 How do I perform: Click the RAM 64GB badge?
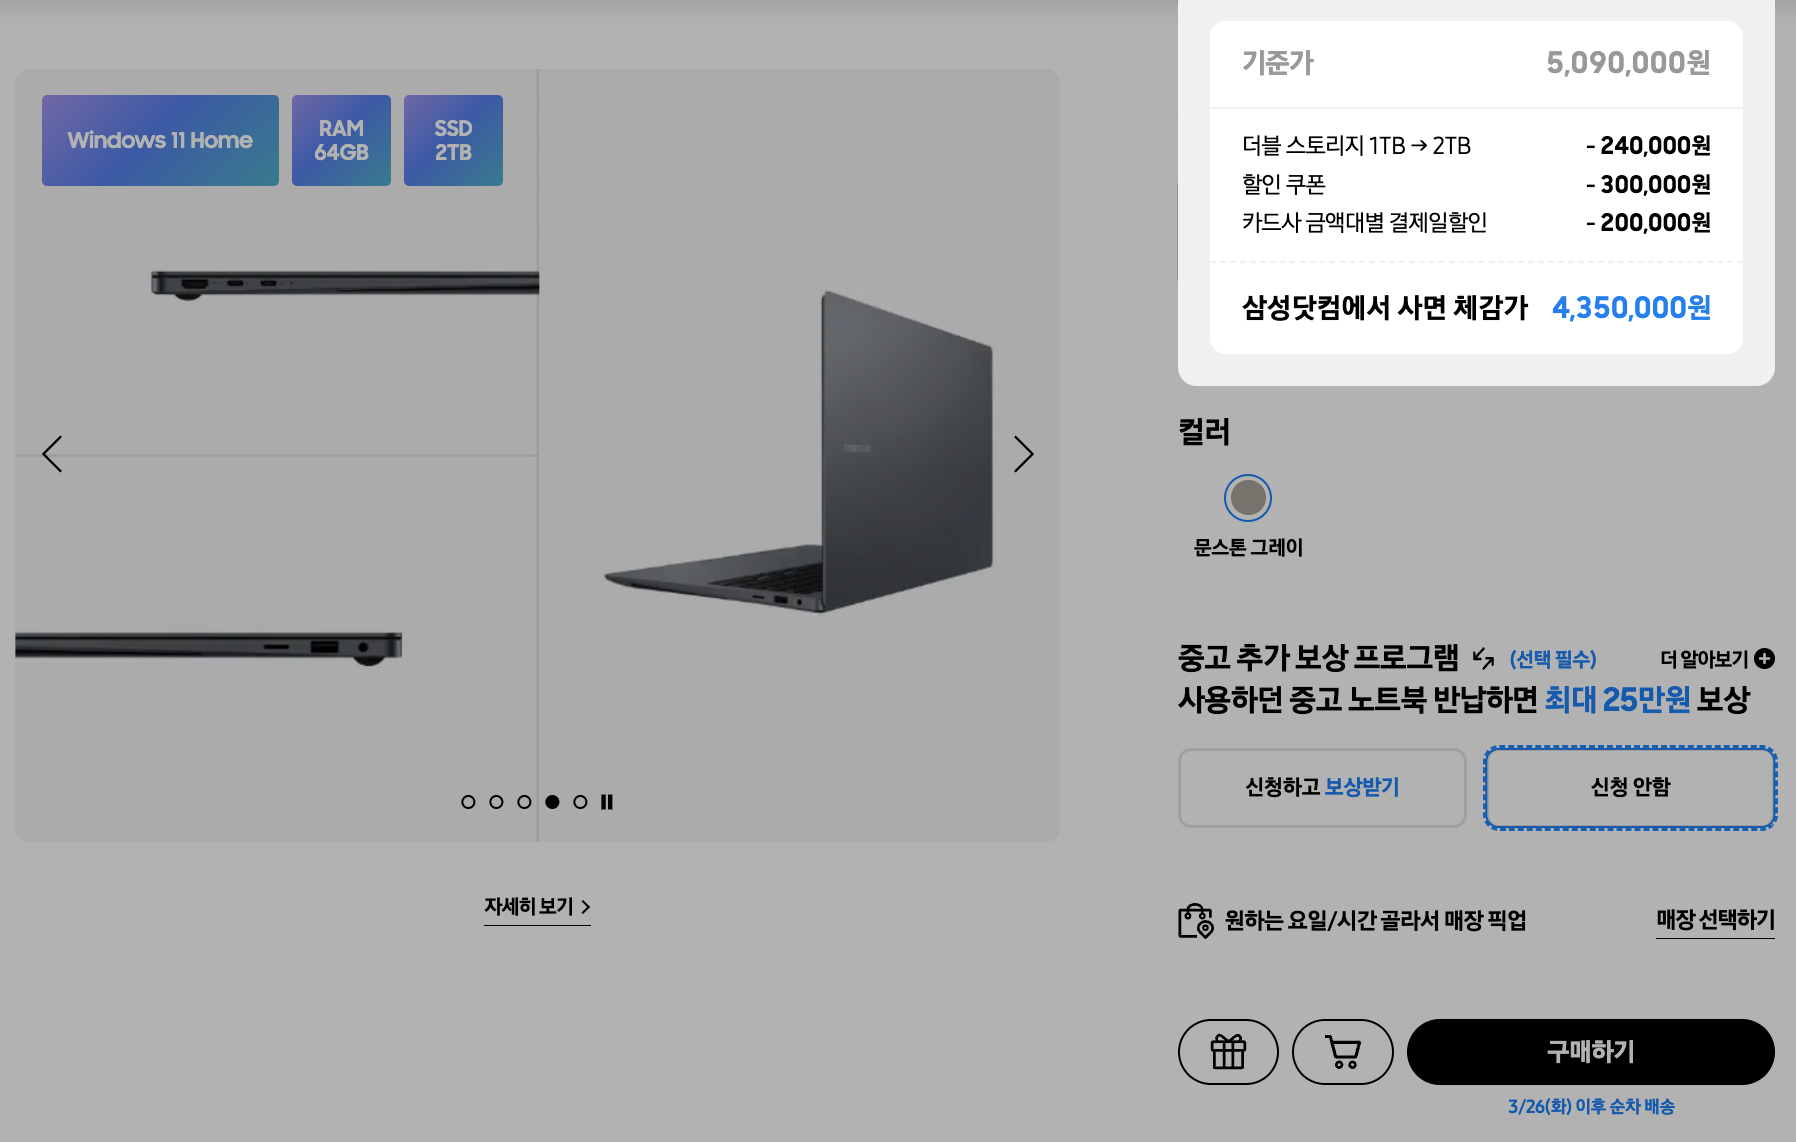pyautogui.click(x=341, y=140)
